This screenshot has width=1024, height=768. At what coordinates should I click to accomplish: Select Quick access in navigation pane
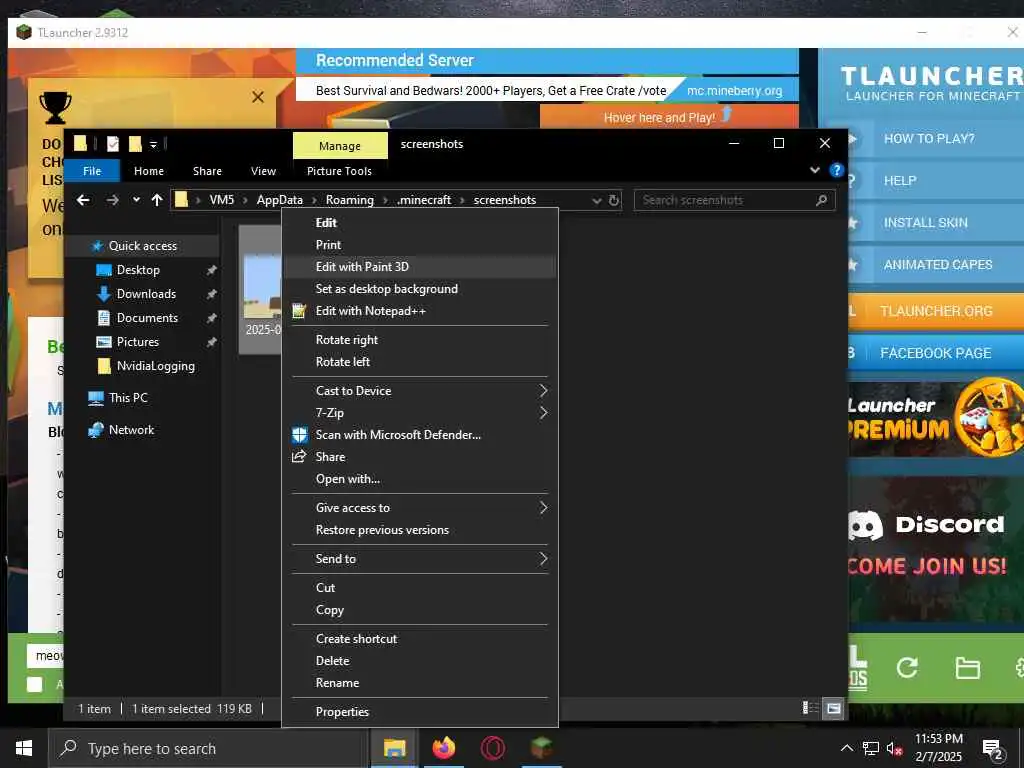pyautogui.click(x=142, y=246)
